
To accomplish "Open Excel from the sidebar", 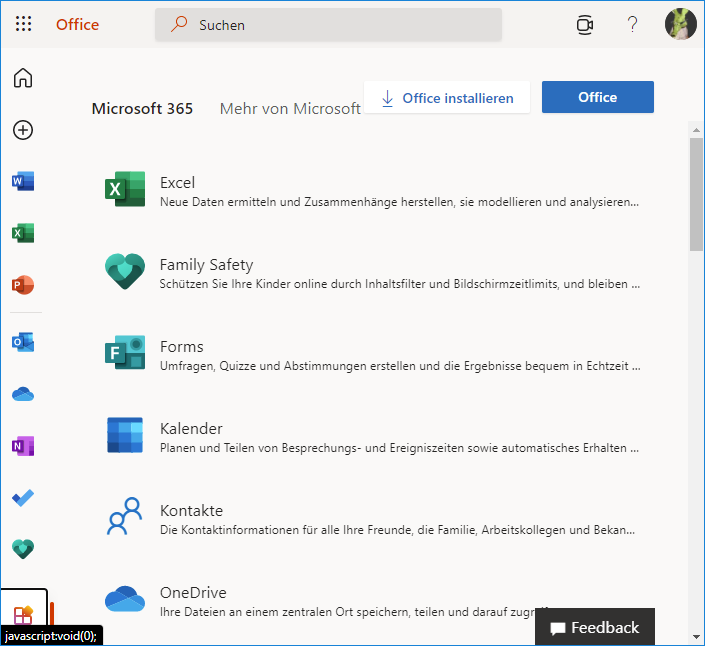I will click(x=23, y=233).
